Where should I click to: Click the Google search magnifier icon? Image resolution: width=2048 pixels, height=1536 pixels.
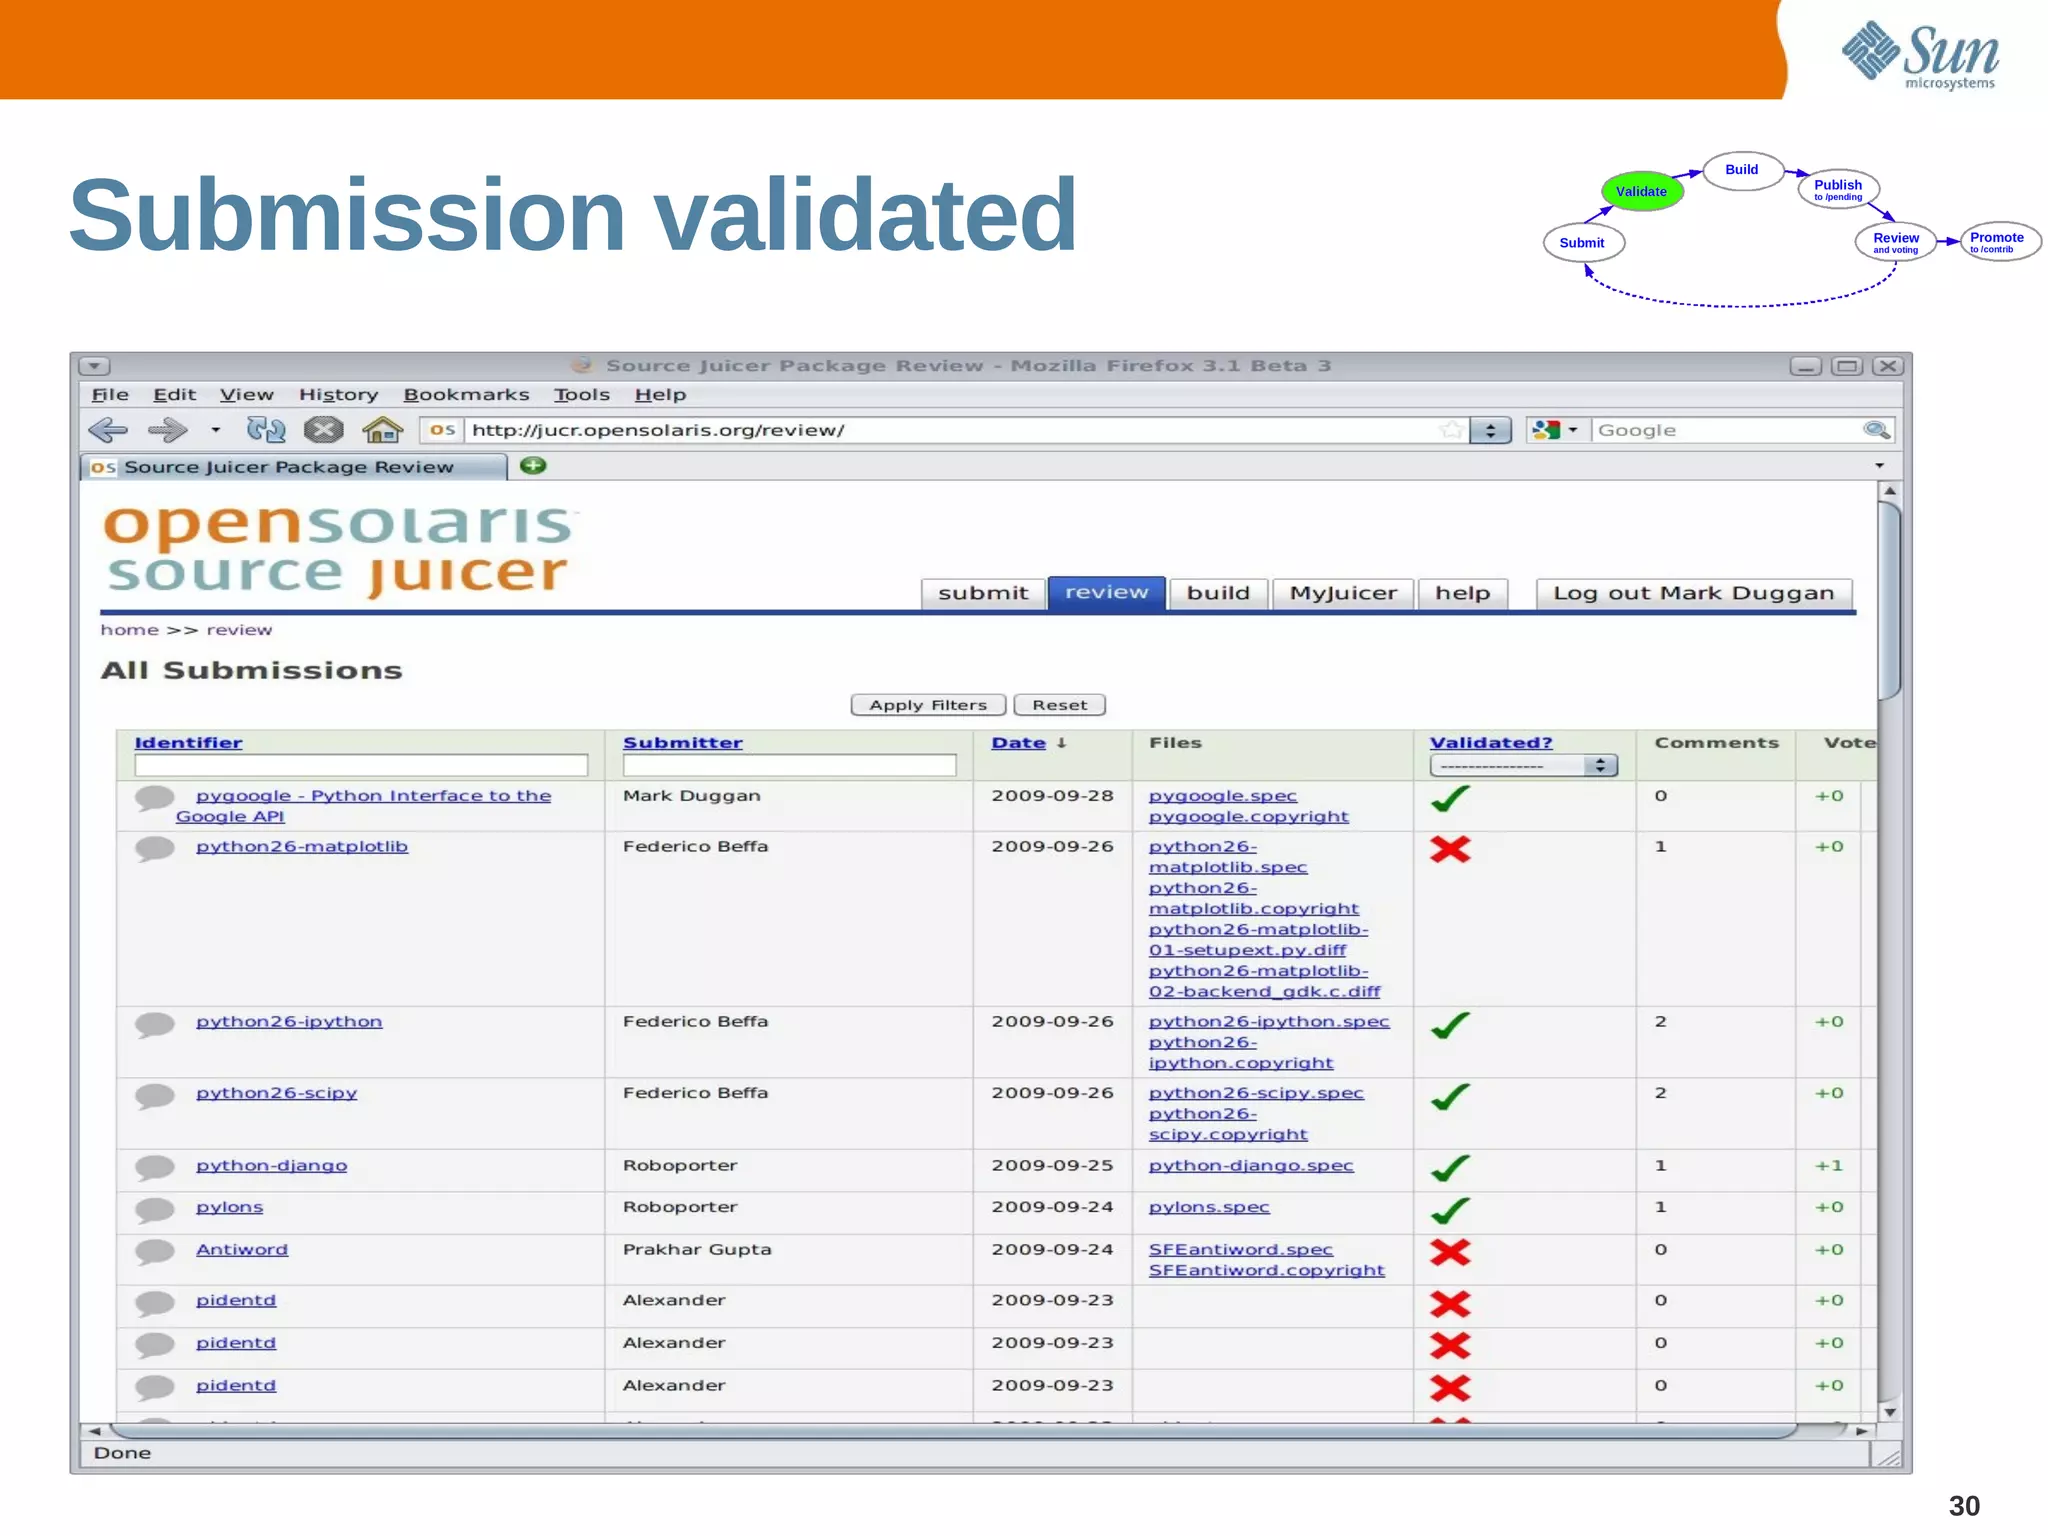click(x=1876, y=430)
